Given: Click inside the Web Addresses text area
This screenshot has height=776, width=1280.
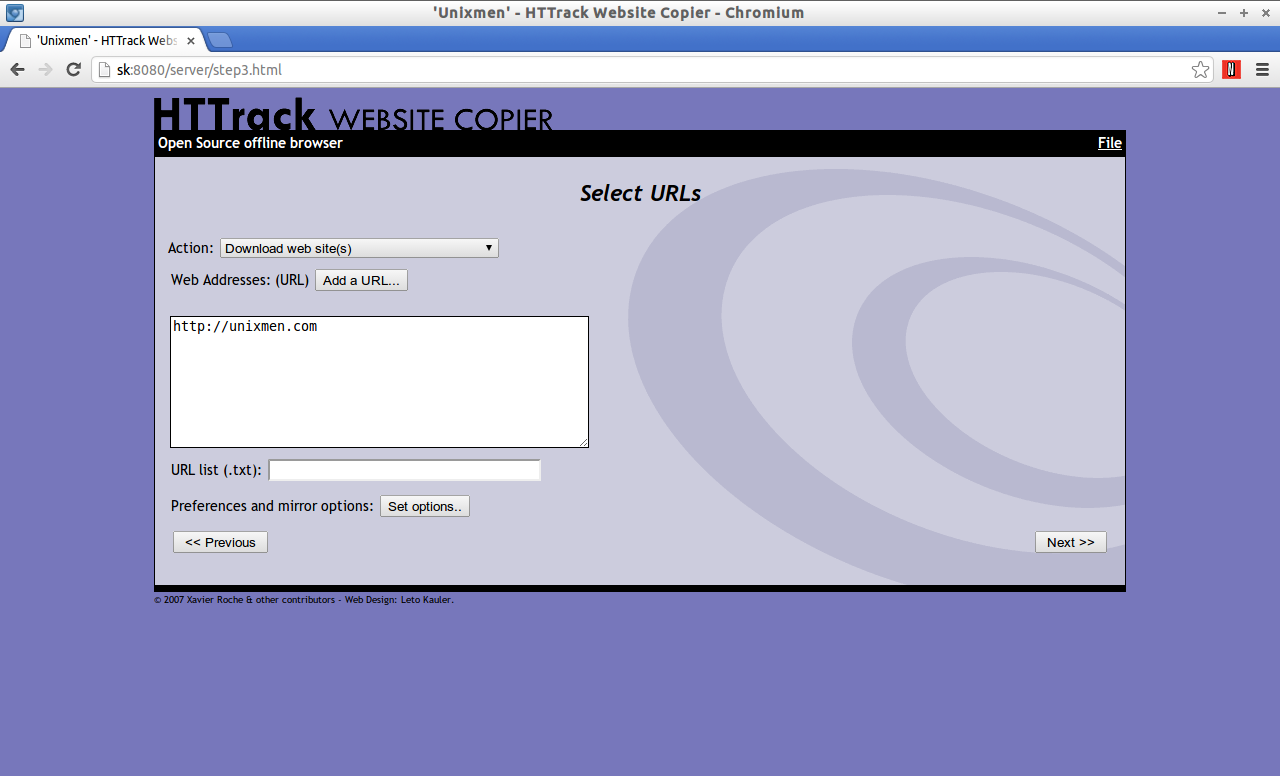Looking at the screenshot, I should coord(379,382).
